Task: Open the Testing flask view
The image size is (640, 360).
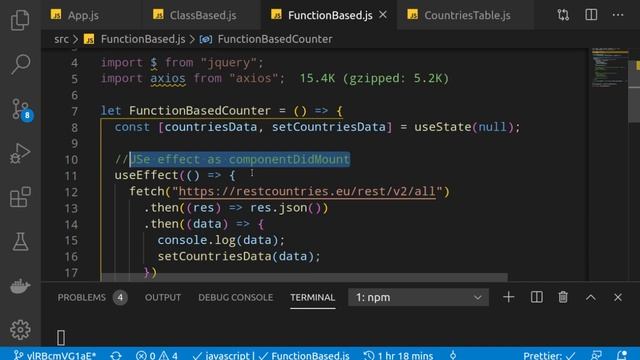Action: [x=20, y=242]
